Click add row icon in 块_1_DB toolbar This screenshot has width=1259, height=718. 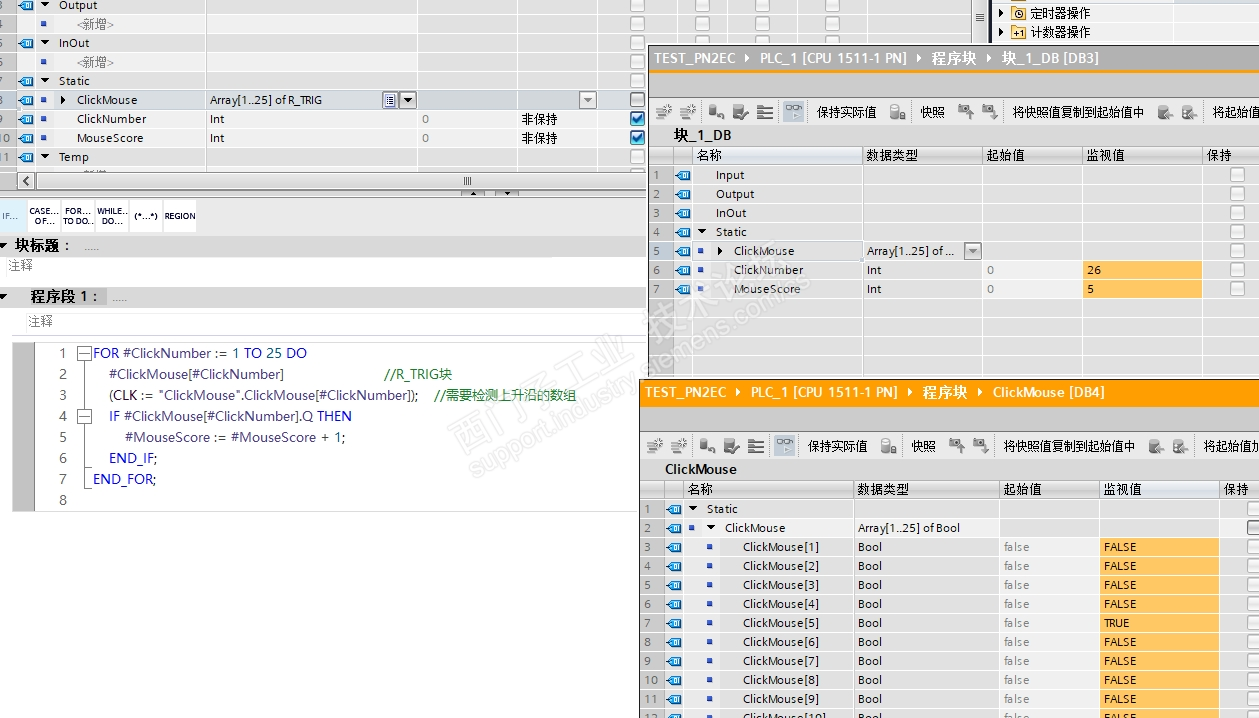pyautogui.click(x=688, y=112)
